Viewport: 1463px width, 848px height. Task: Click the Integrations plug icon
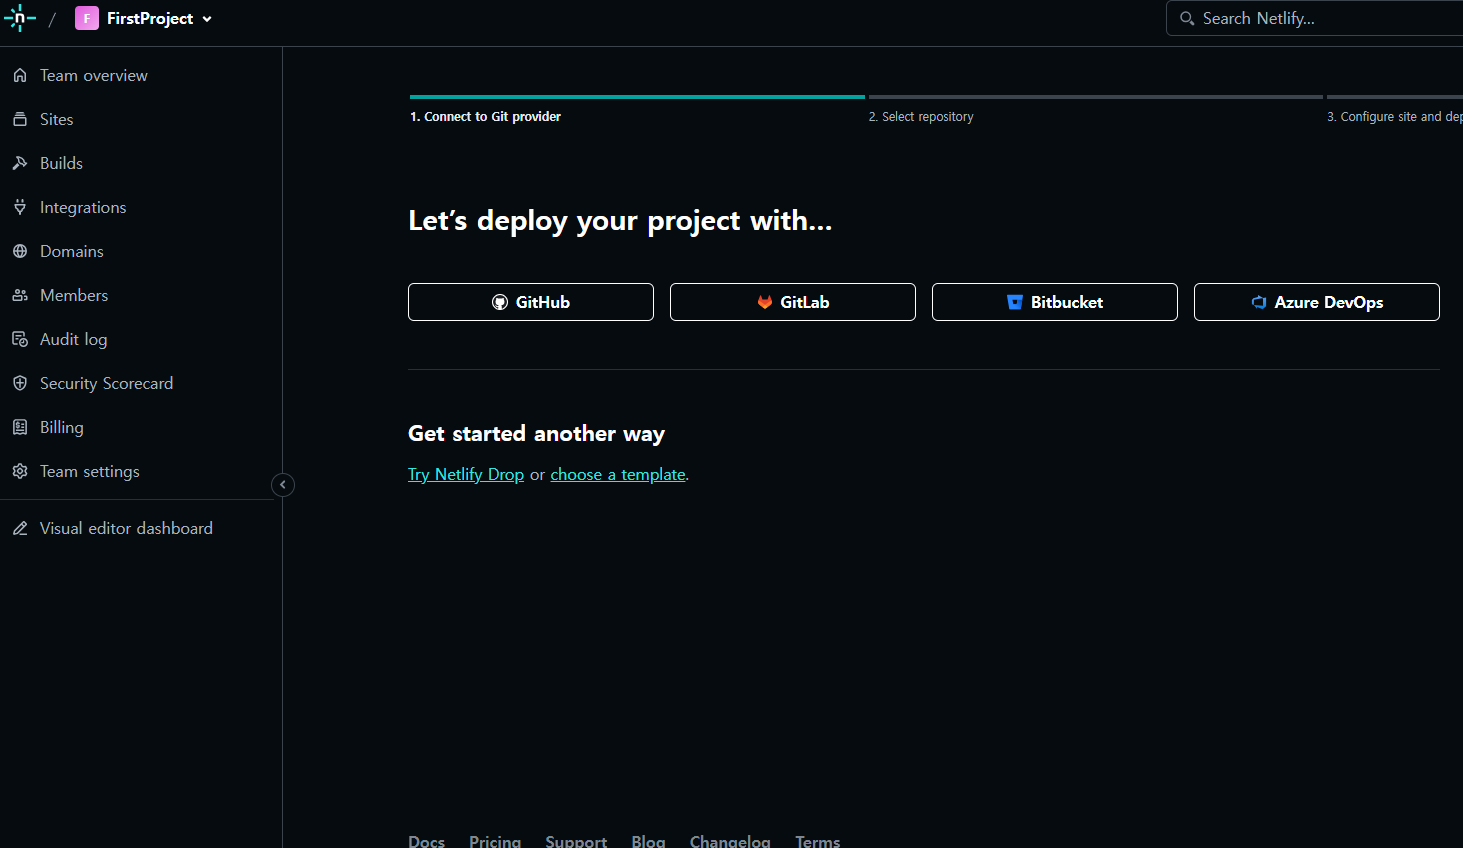pos(20,206)
